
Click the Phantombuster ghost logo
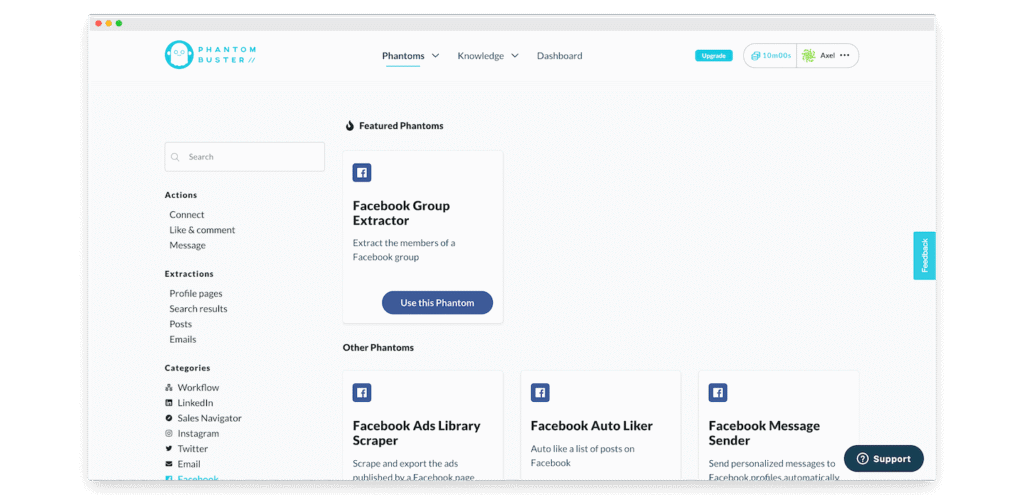[x=179, y=55]
